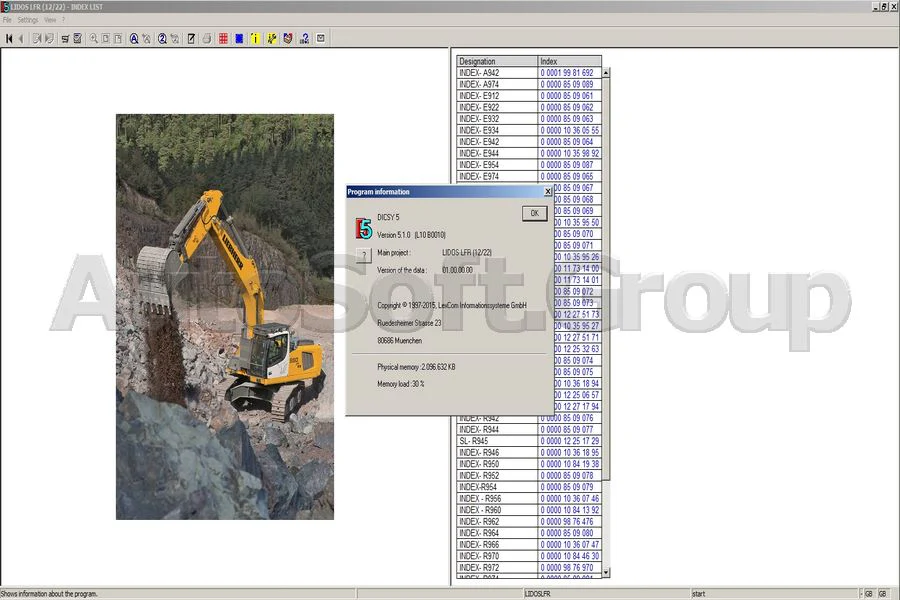Click the Liebherr excavator image
The width and height of the screenshot is (900, 600).
pyautogui.click(x=225, y=316)
